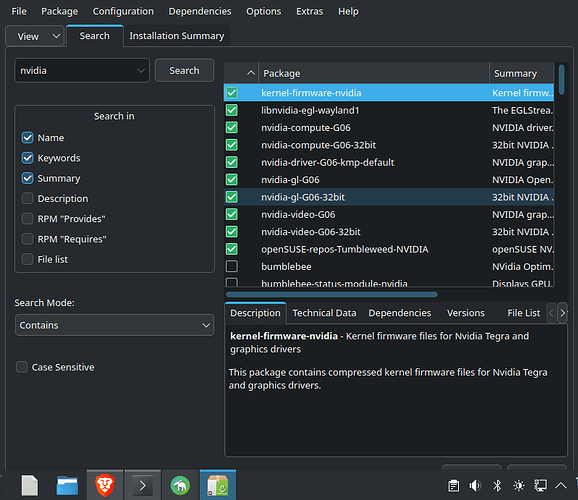The width and height of the screenshot is (578, 500).
Task: Enable the Description search checkbox
Action: pyautogui.click(x=27, y=198)
